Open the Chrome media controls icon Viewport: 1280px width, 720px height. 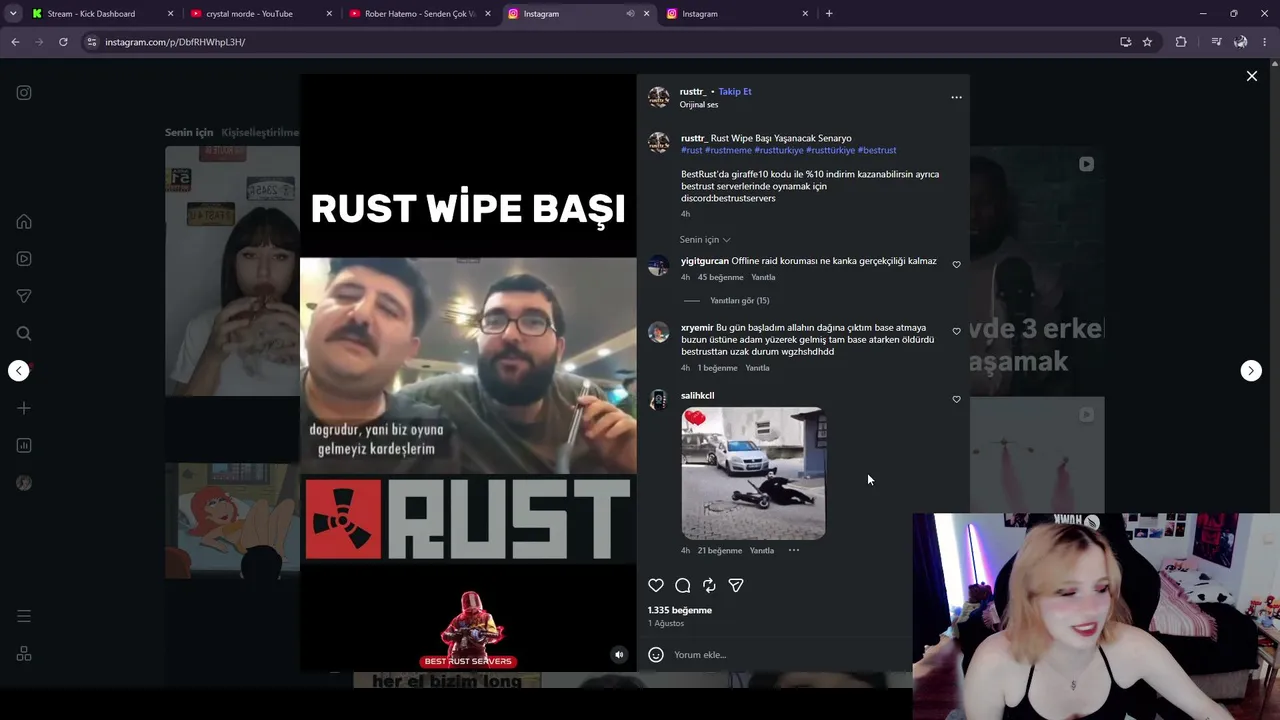pos(1216,42)
